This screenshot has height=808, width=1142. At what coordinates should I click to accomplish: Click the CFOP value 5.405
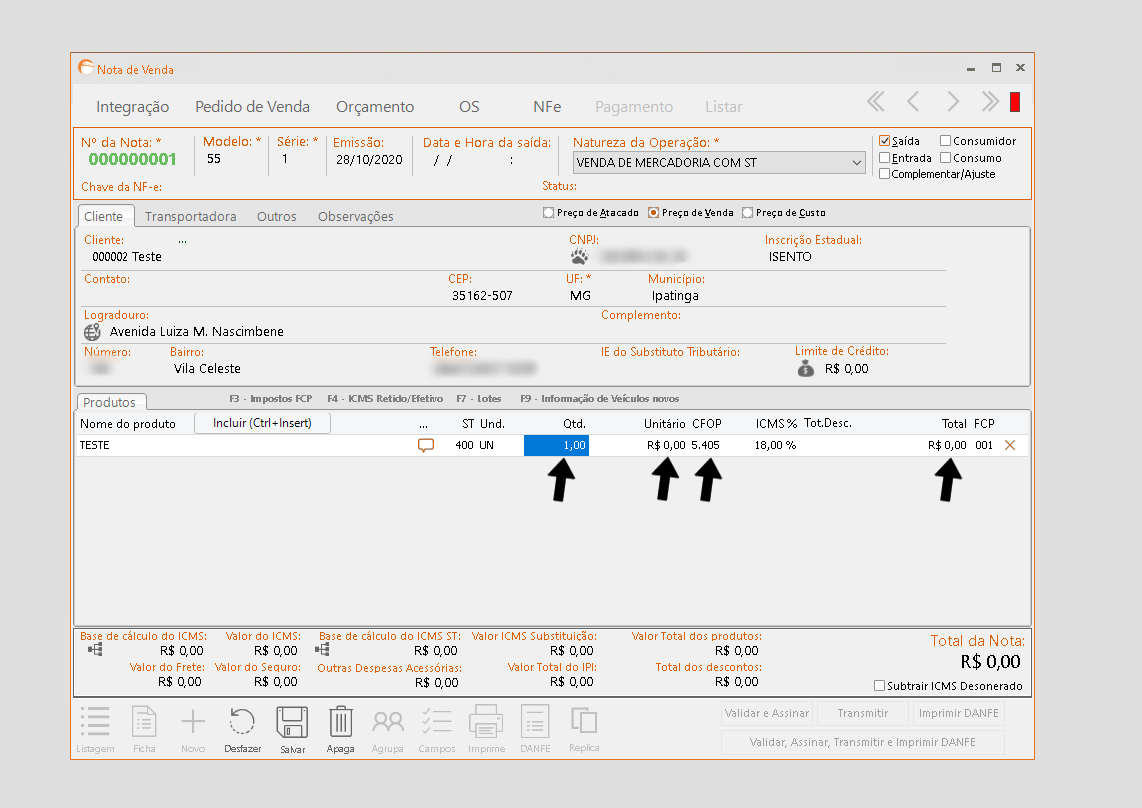point(706,445)
